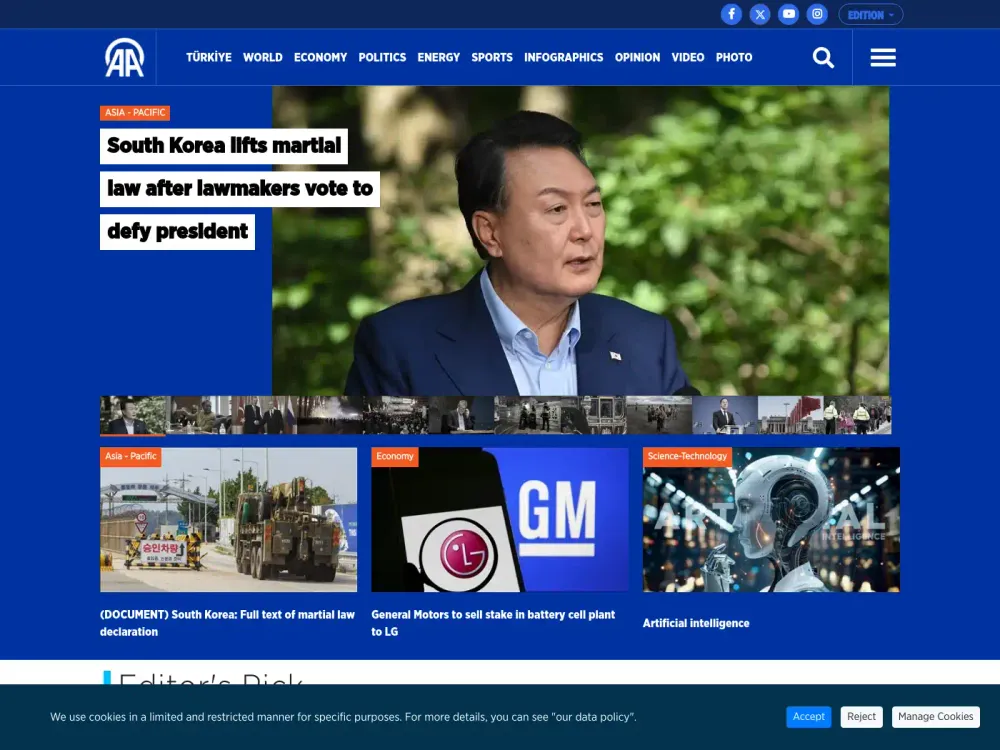Viewport: 1000px width, 750px height.
Task: Open the X (Twitter) social icon
Action: coord(760,14)
